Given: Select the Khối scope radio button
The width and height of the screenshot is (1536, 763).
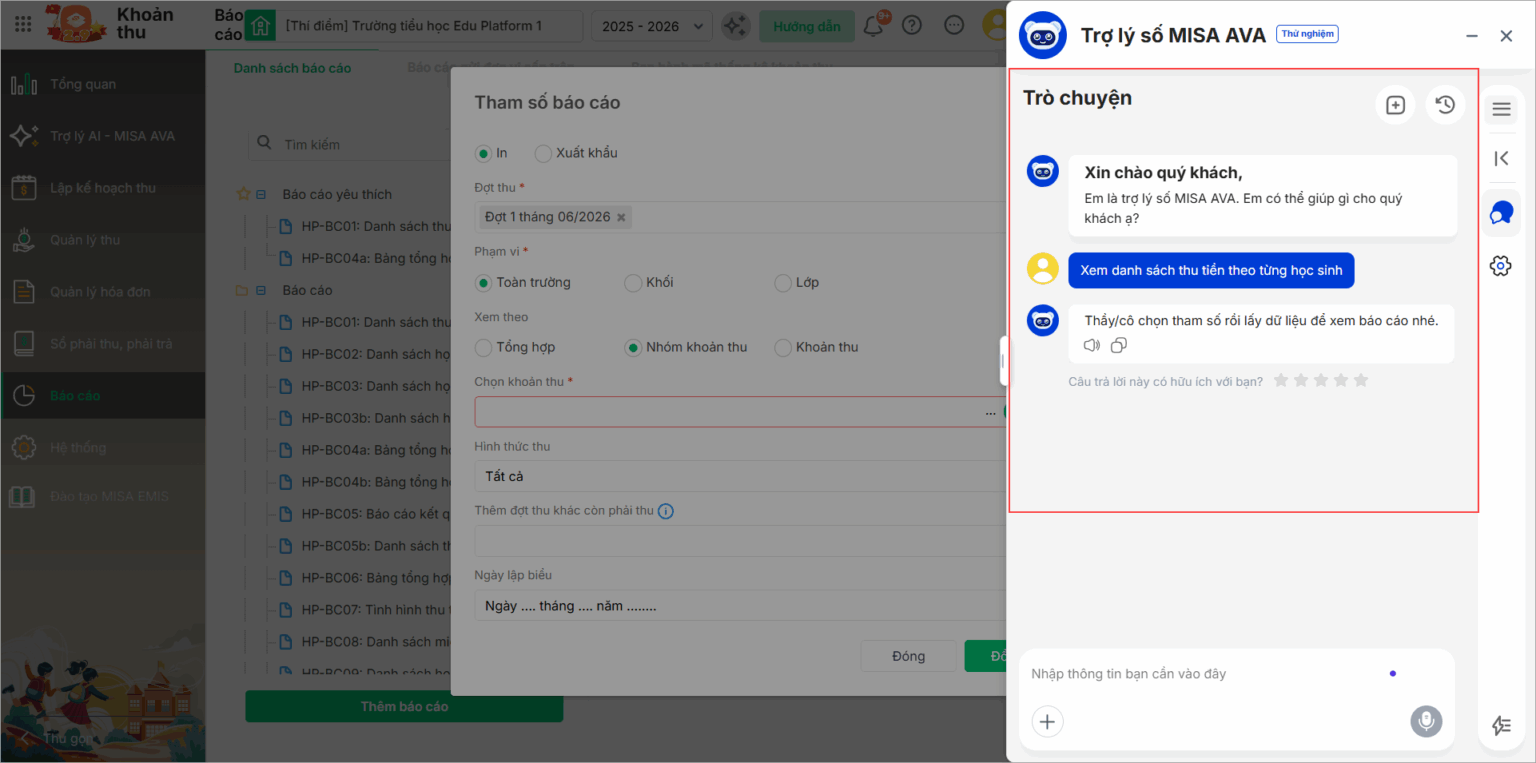Looking at the screenshot, I should point(633,283).
